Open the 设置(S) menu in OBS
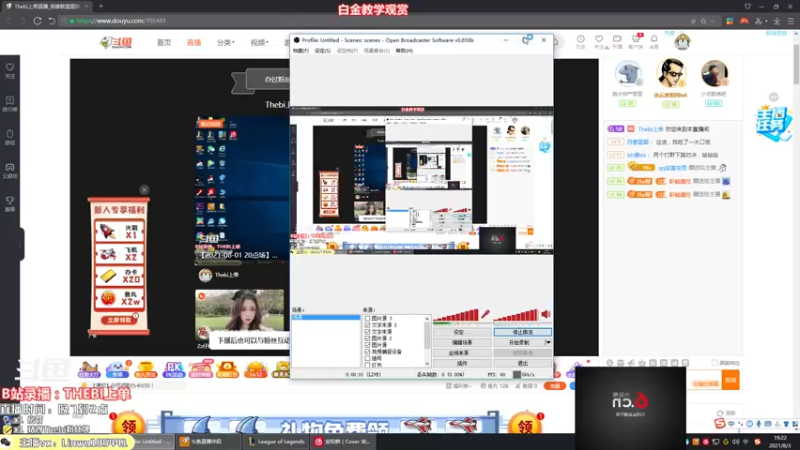 (x=322, y=51)
